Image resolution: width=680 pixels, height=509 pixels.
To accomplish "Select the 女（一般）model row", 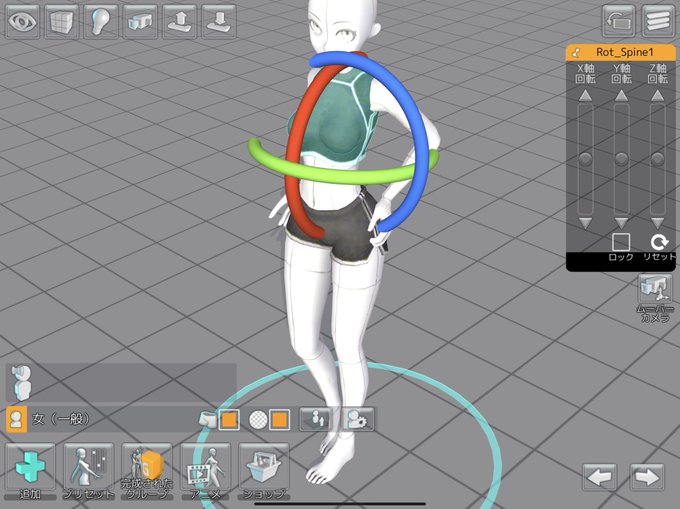I will [x=104, y=419].
